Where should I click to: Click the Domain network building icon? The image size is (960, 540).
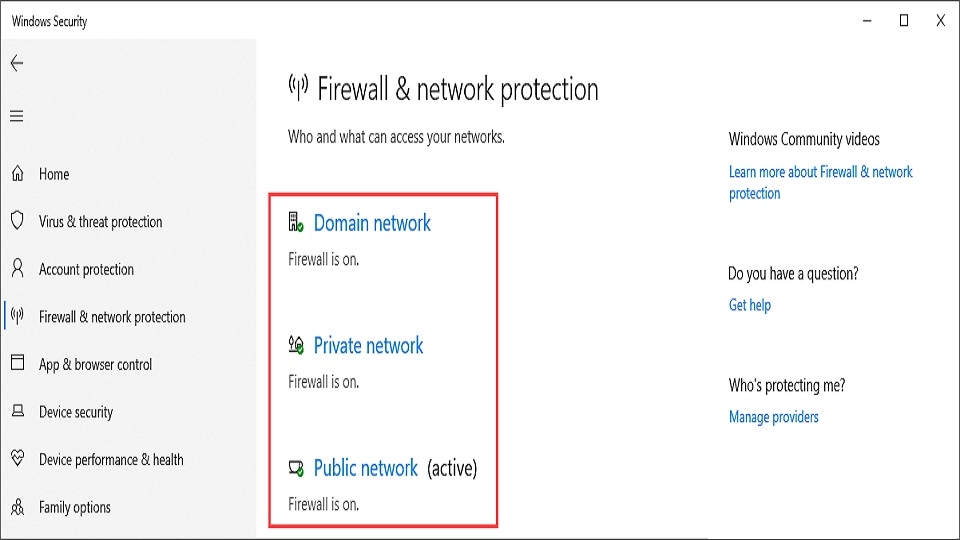[x=296, y=222]
